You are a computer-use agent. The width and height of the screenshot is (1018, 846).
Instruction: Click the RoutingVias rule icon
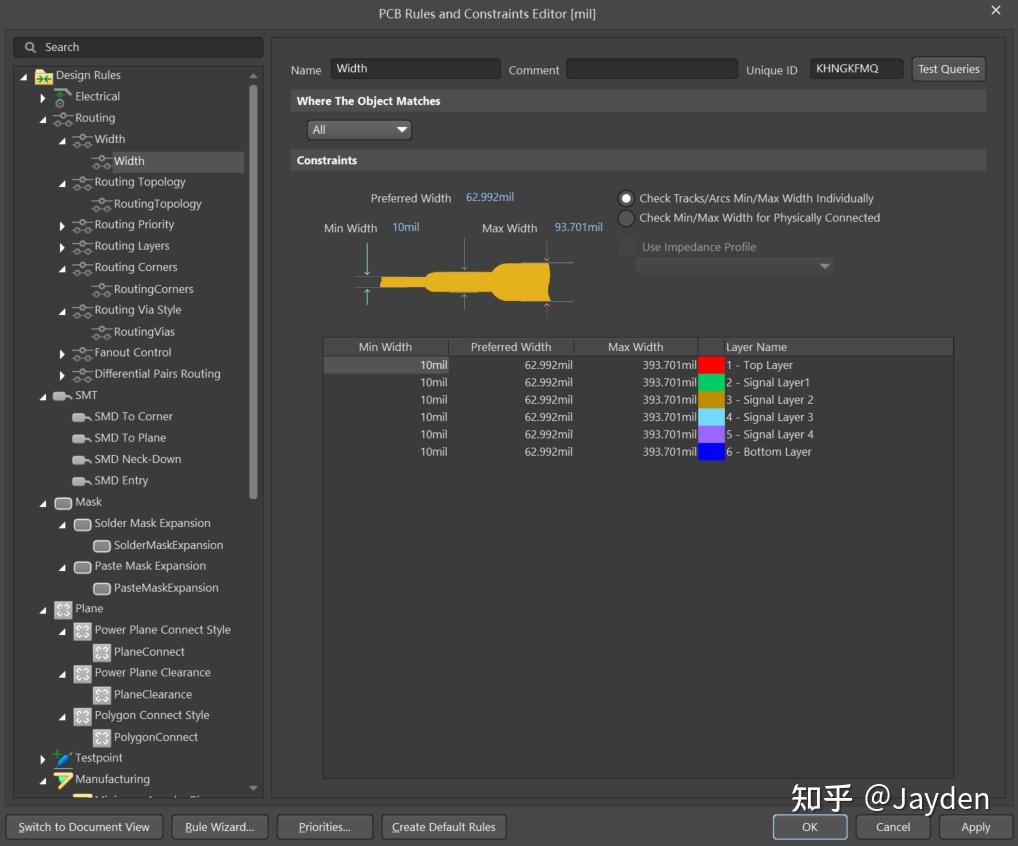point(101,331)
